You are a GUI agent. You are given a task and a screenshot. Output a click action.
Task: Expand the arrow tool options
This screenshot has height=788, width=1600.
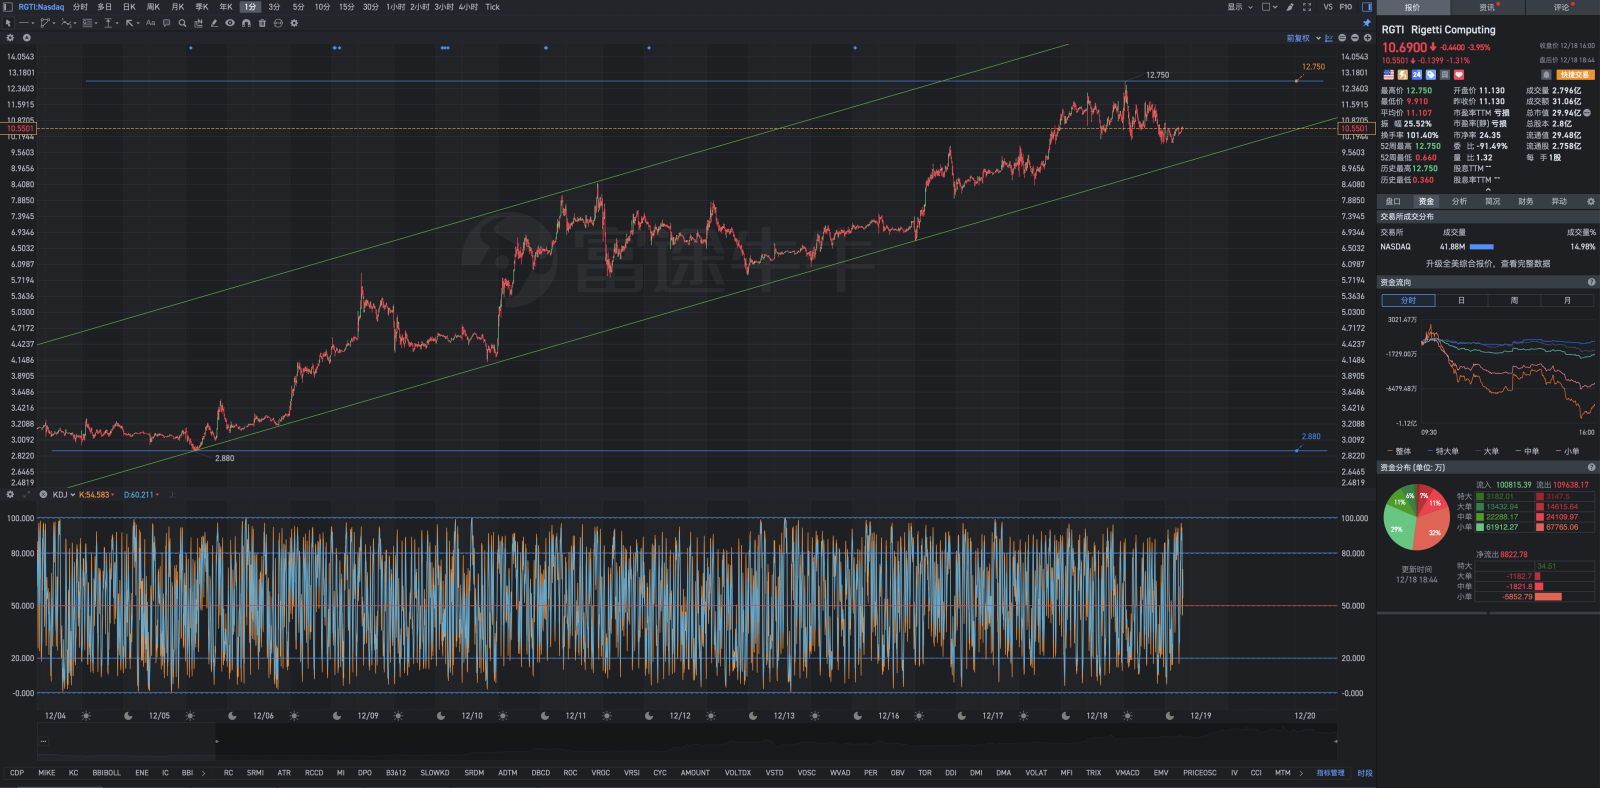coord(138,23)
